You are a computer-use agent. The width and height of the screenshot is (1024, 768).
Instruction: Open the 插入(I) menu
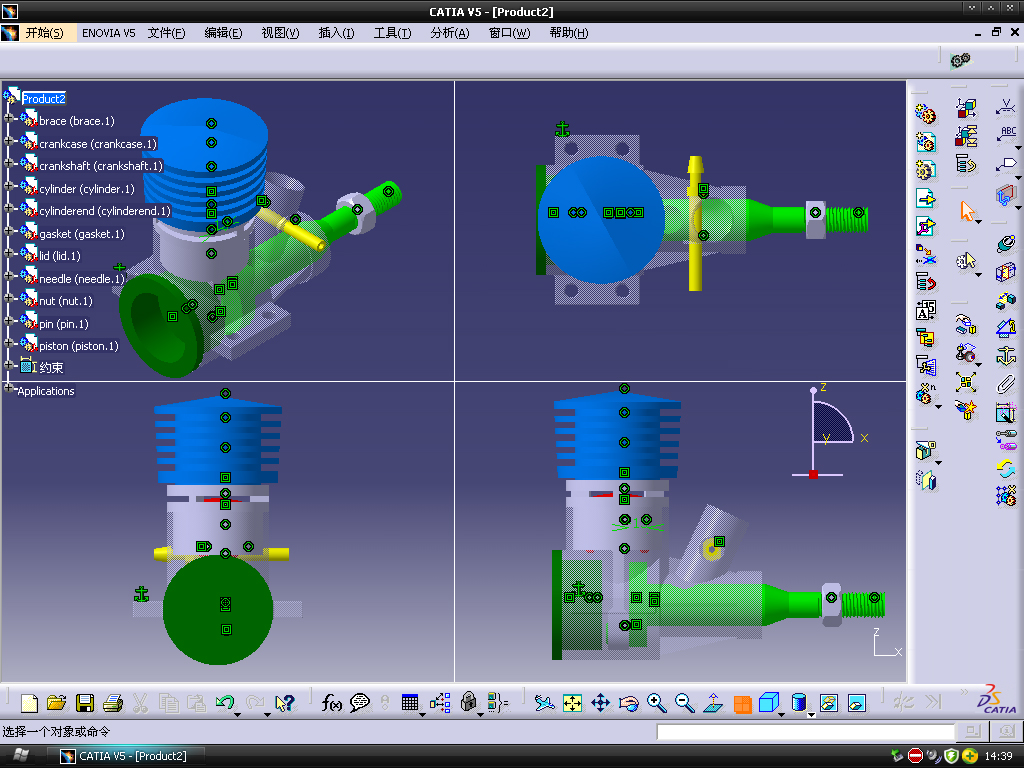click(x=336, y=33)
